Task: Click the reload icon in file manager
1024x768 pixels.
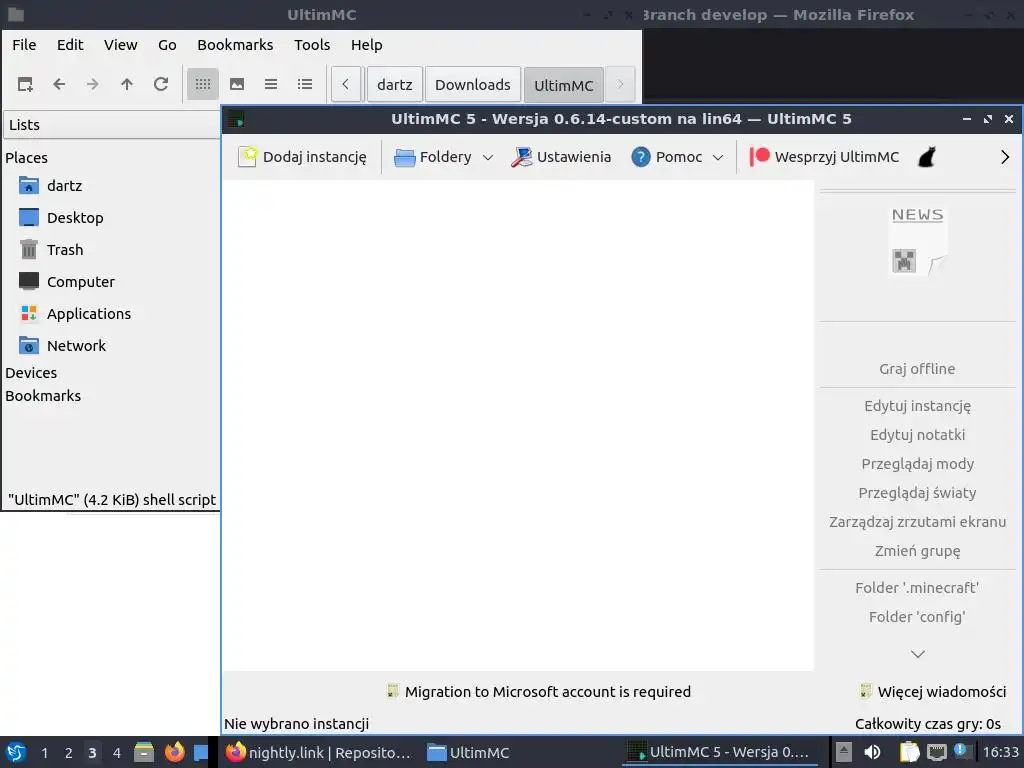Action: tap(161, 84)
